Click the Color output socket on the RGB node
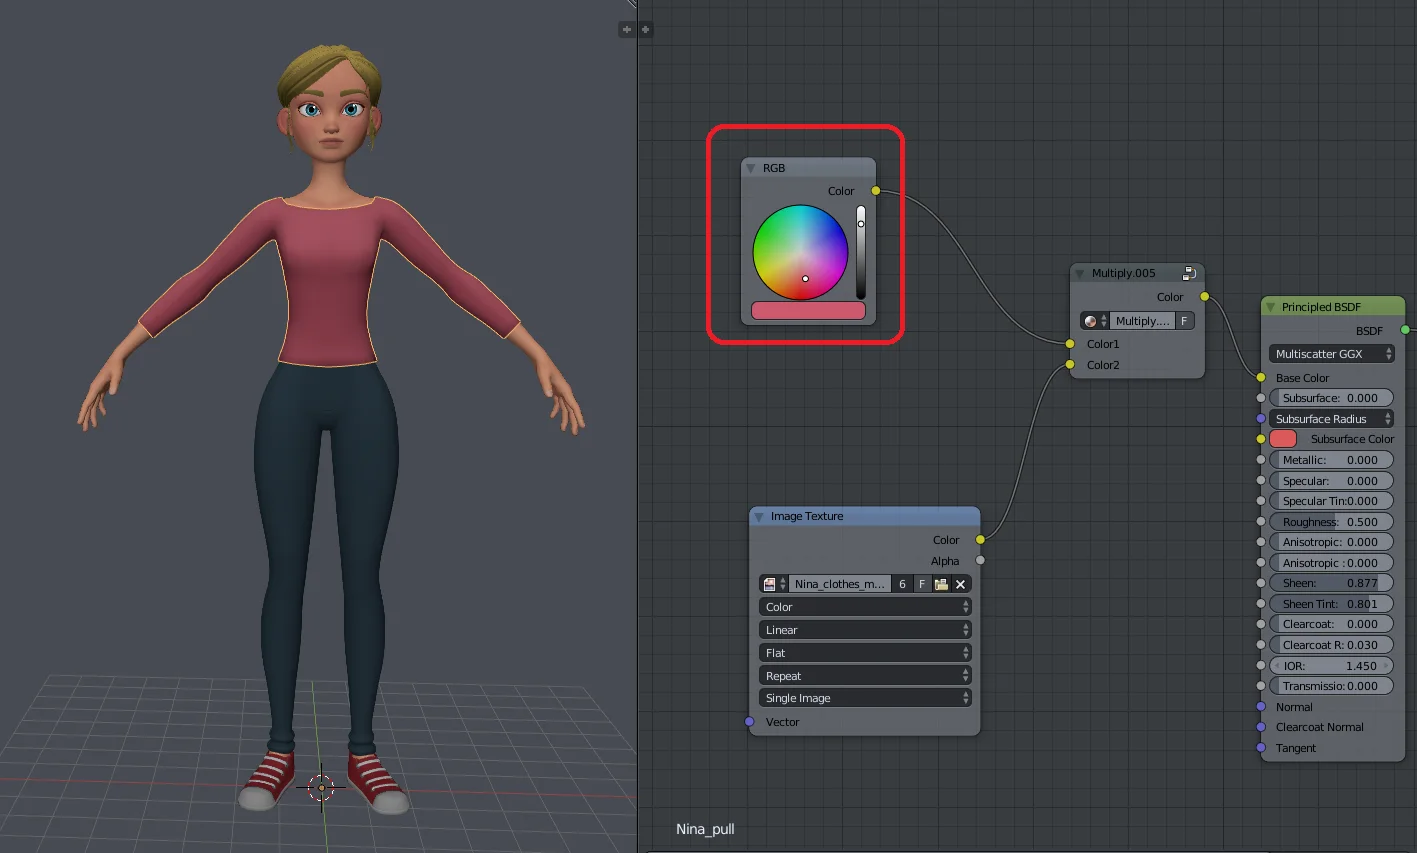This screenshot has width=1417, height=853. click(875, 190)
